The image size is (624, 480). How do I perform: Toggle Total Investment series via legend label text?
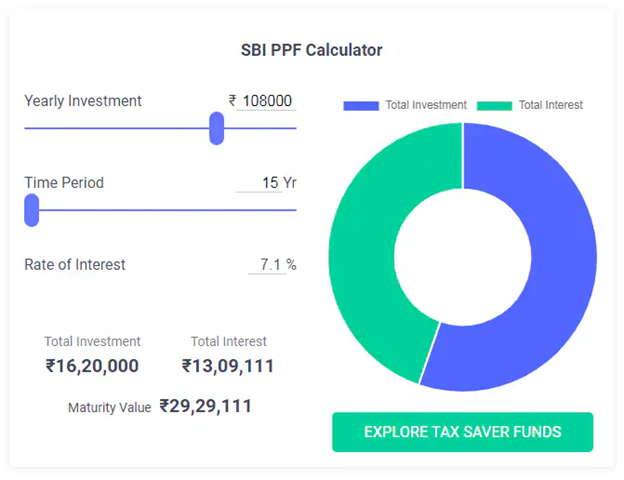[426, 105]
